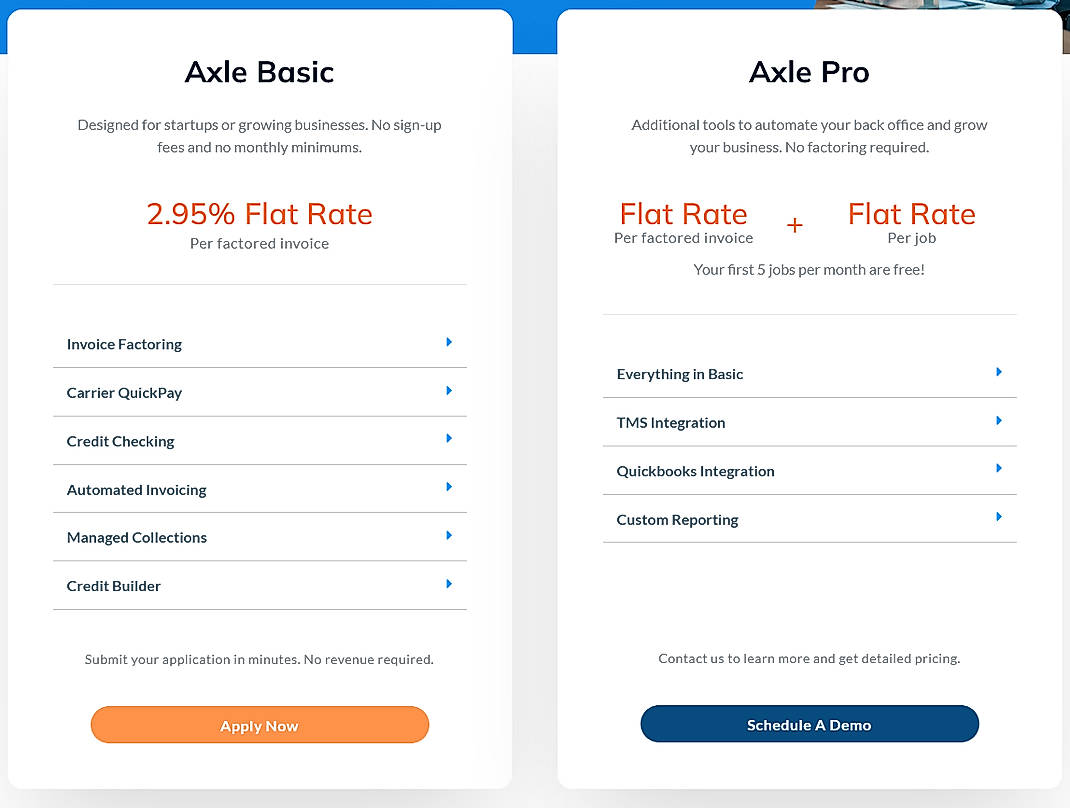This screenshot has height=808, width=1070.
Task: Select the Custom Reporting feature label
Action: point(677,519)
